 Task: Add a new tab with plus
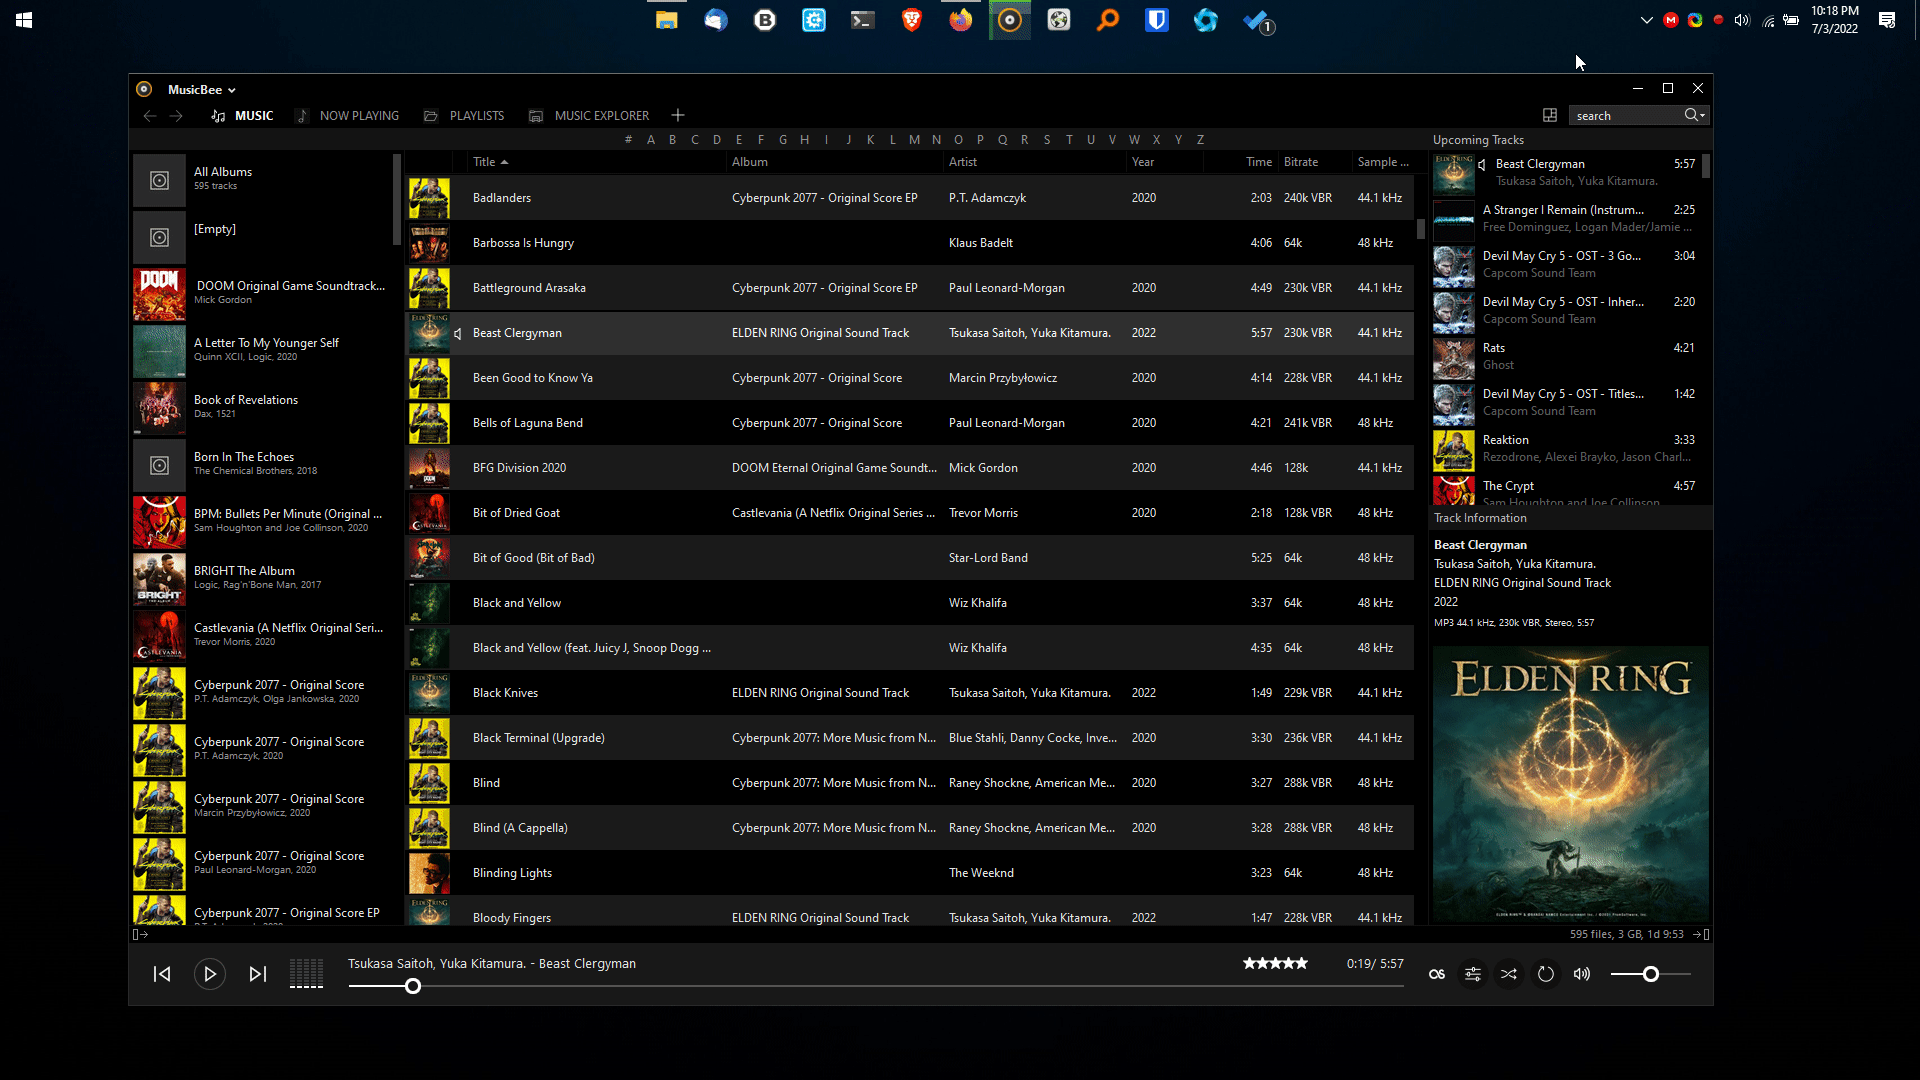(678, 116)
